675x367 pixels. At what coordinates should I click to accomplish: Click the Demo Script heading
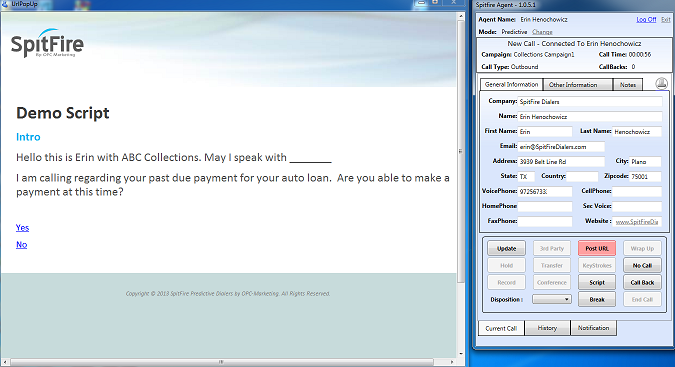point(63,113)
